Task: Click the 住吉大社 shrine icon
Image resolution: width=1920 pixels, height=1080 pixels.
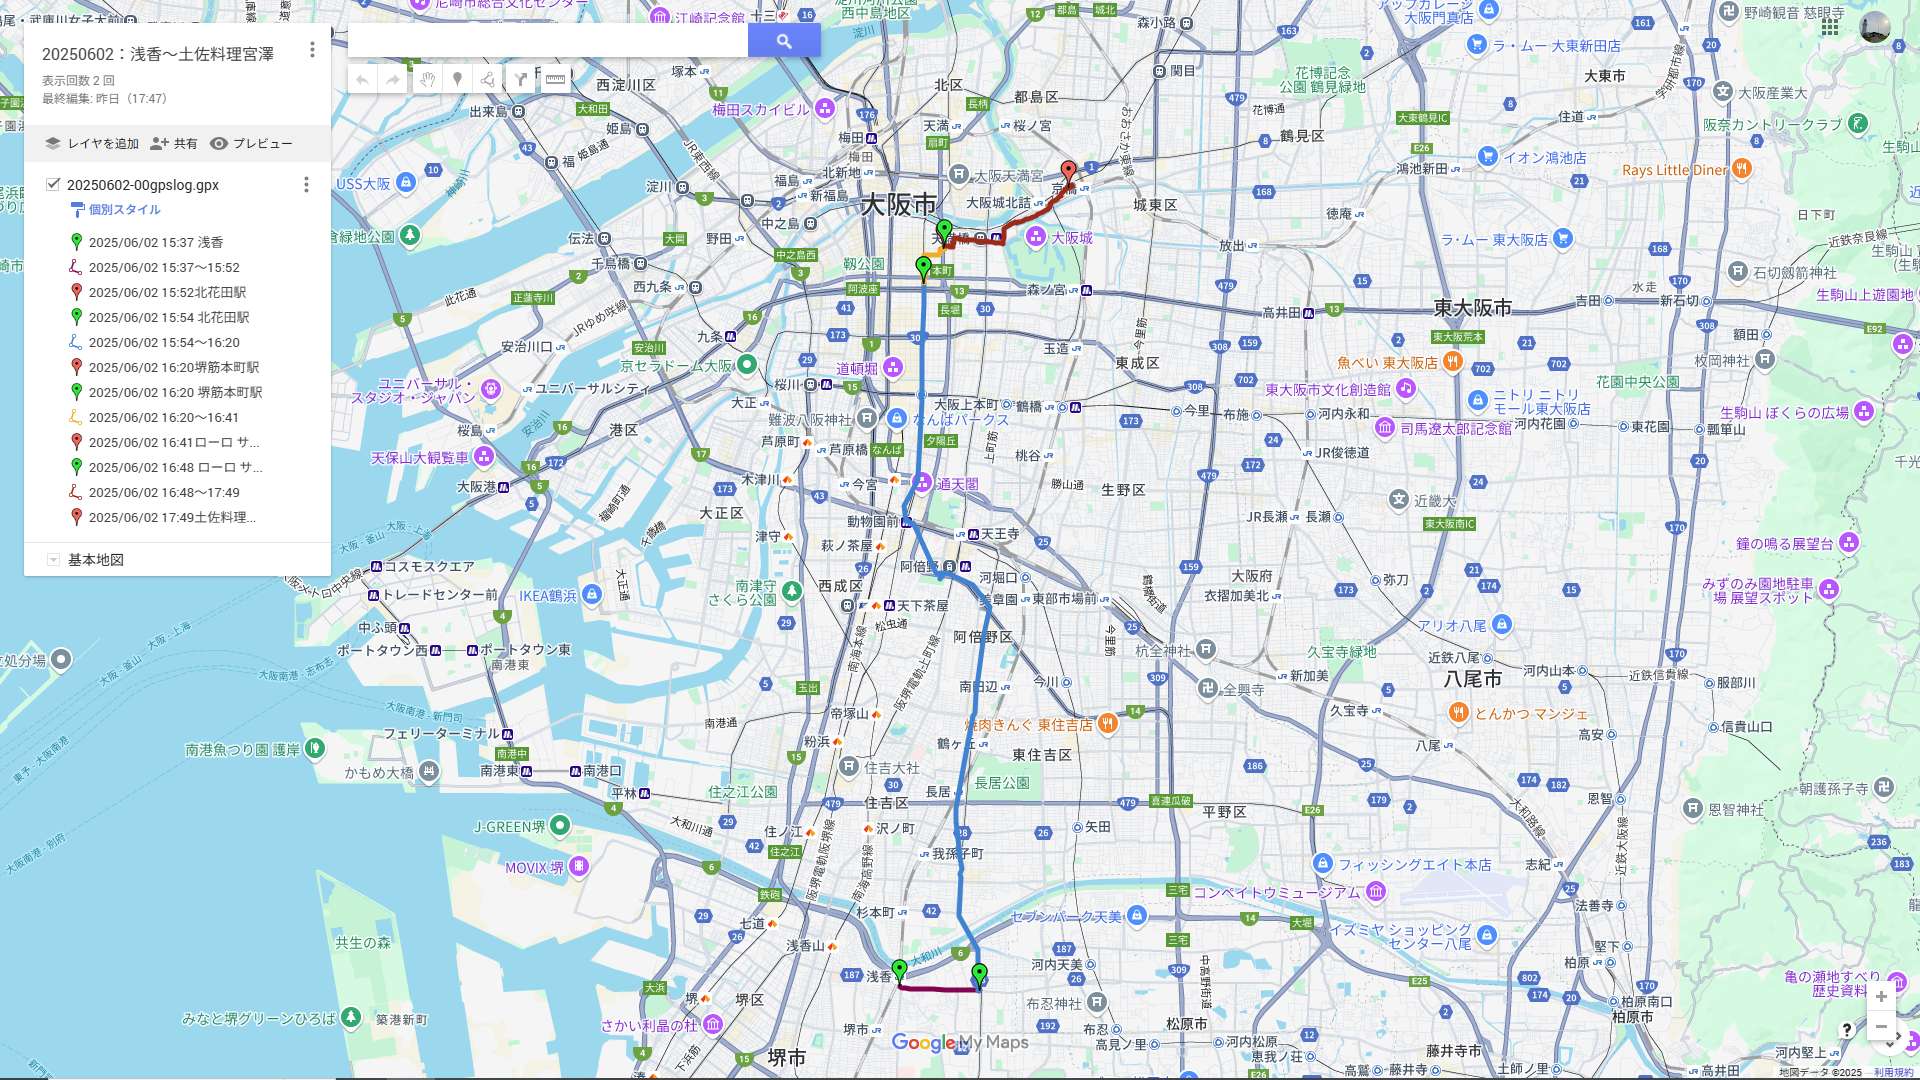Action: click(849, 767)
